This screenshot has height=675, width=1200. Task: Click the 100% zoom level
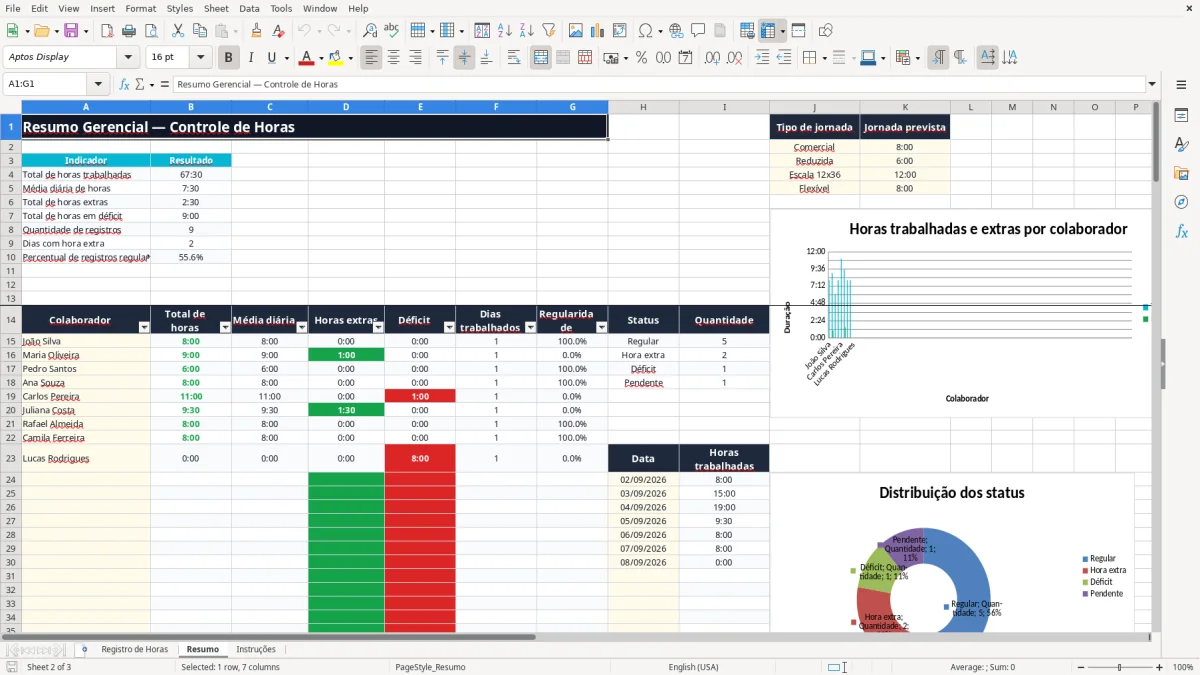[1183, 667]
